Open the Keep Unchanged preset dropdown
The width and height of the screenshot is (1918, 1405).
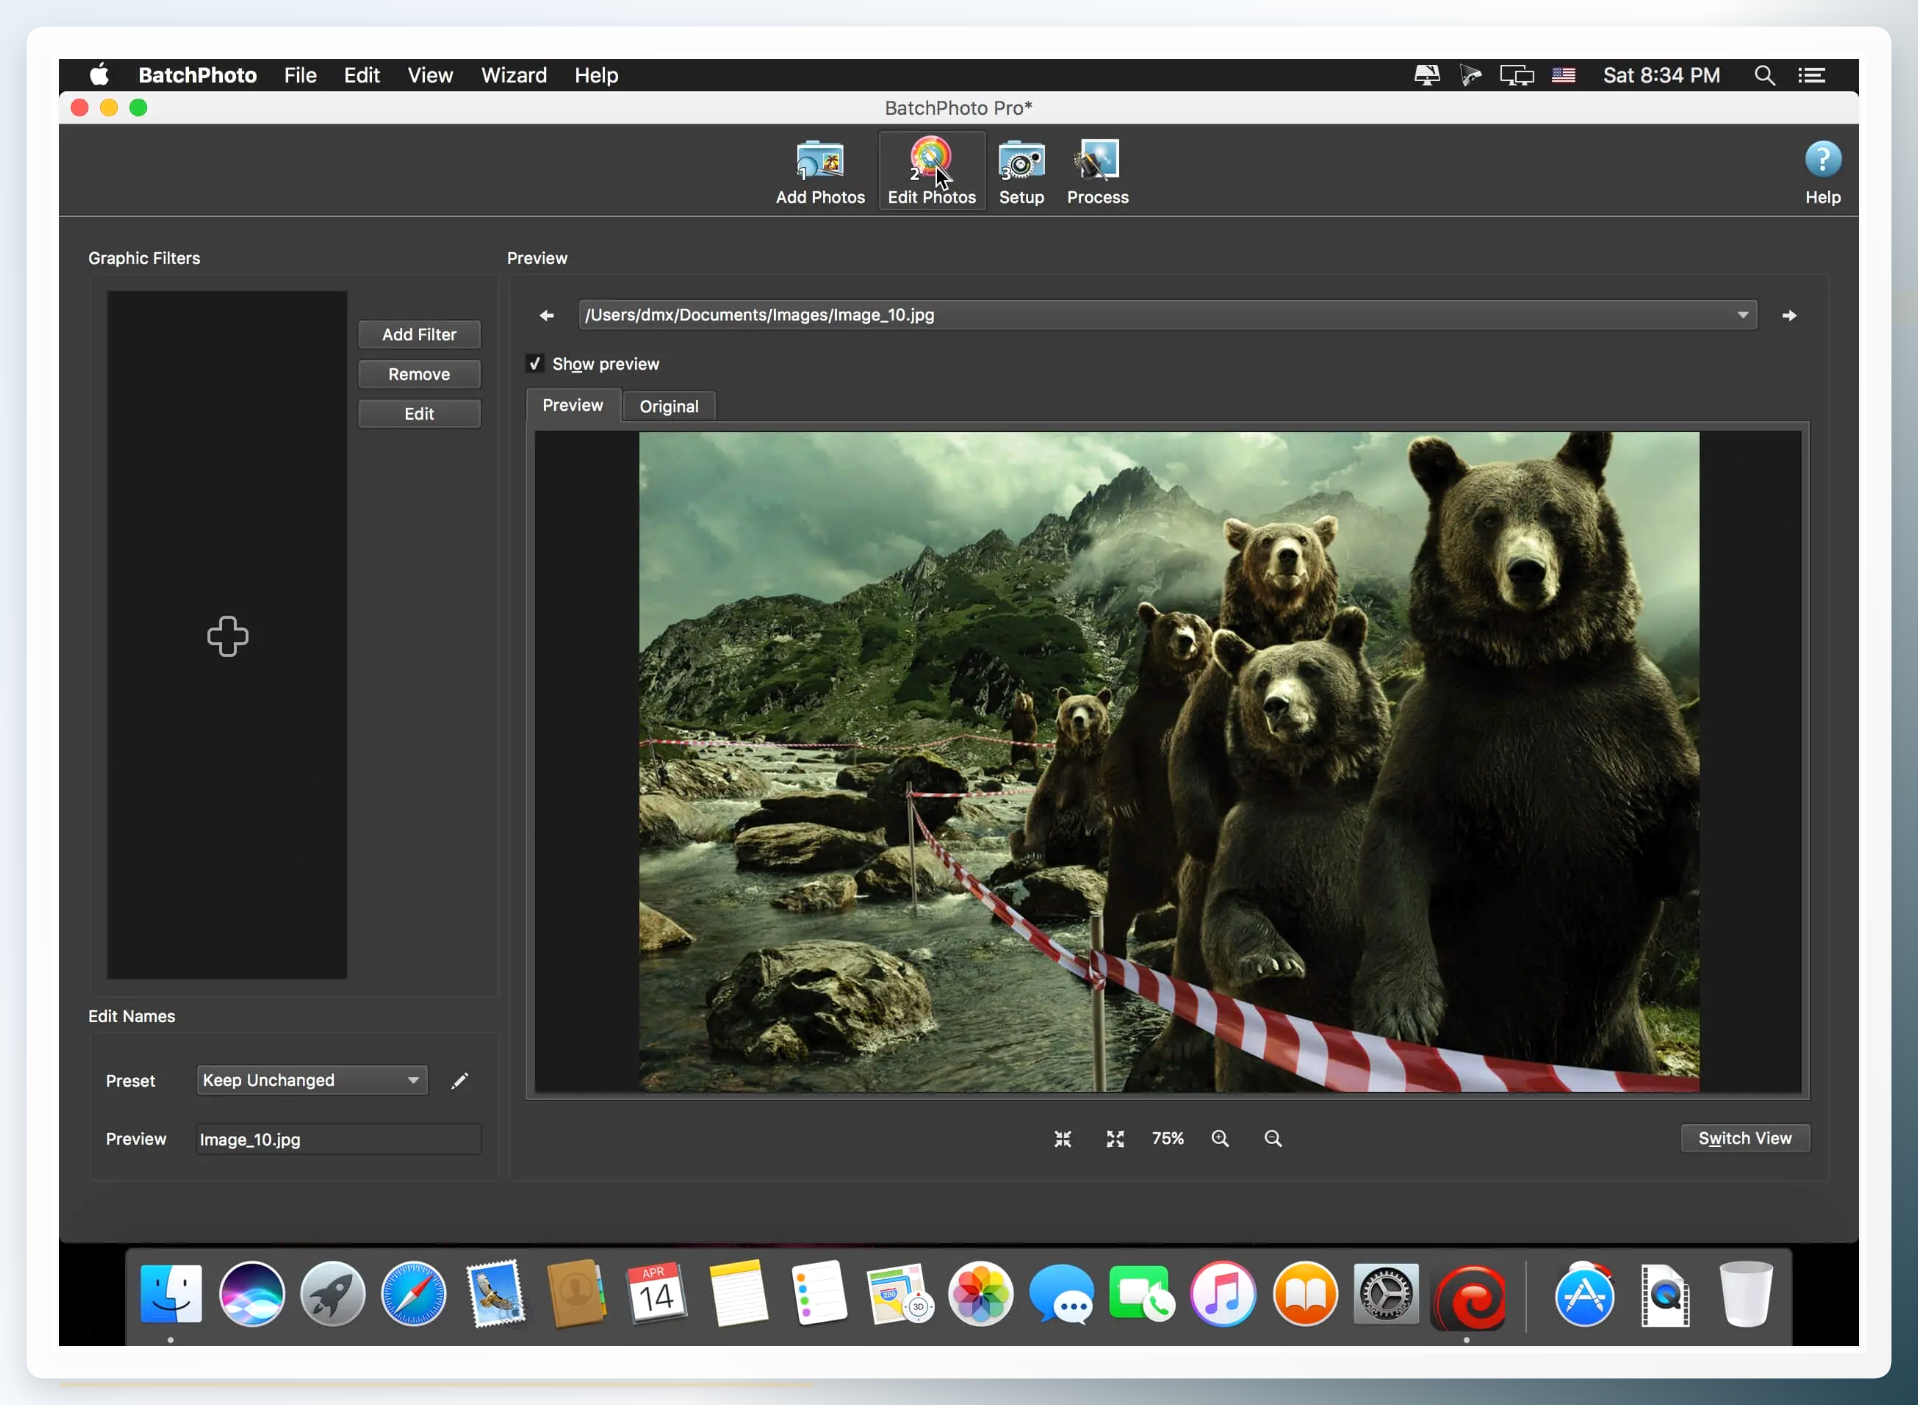point(312,1080)
